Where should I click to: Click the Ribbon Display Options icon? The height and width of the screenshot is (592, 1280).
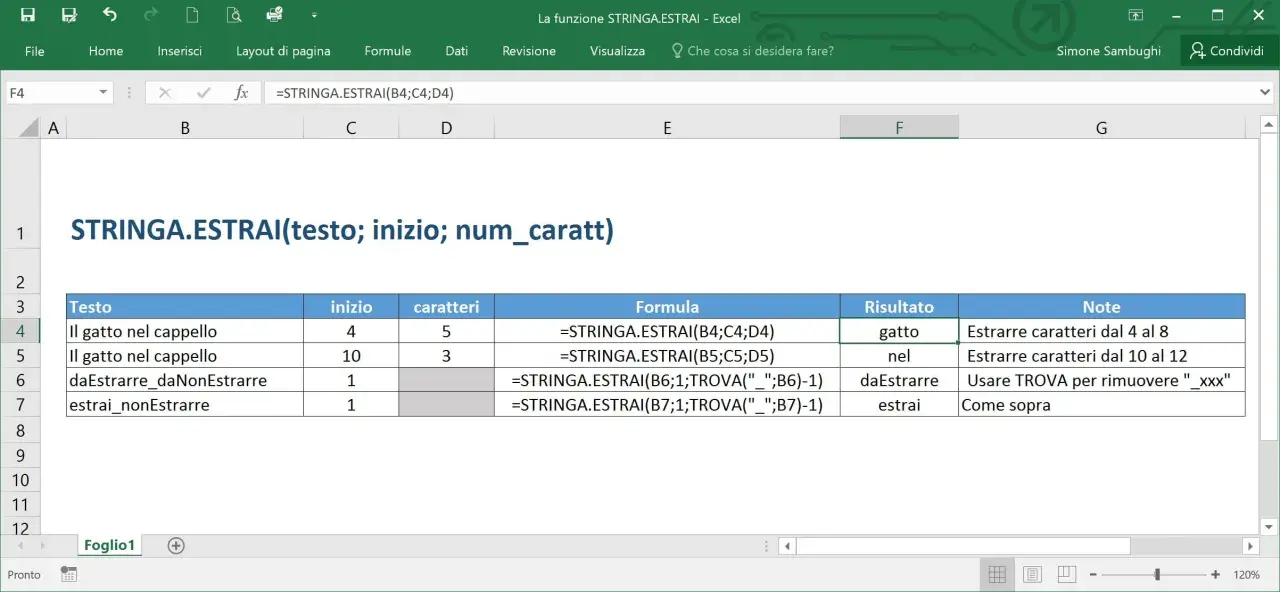coord(1136,15)
